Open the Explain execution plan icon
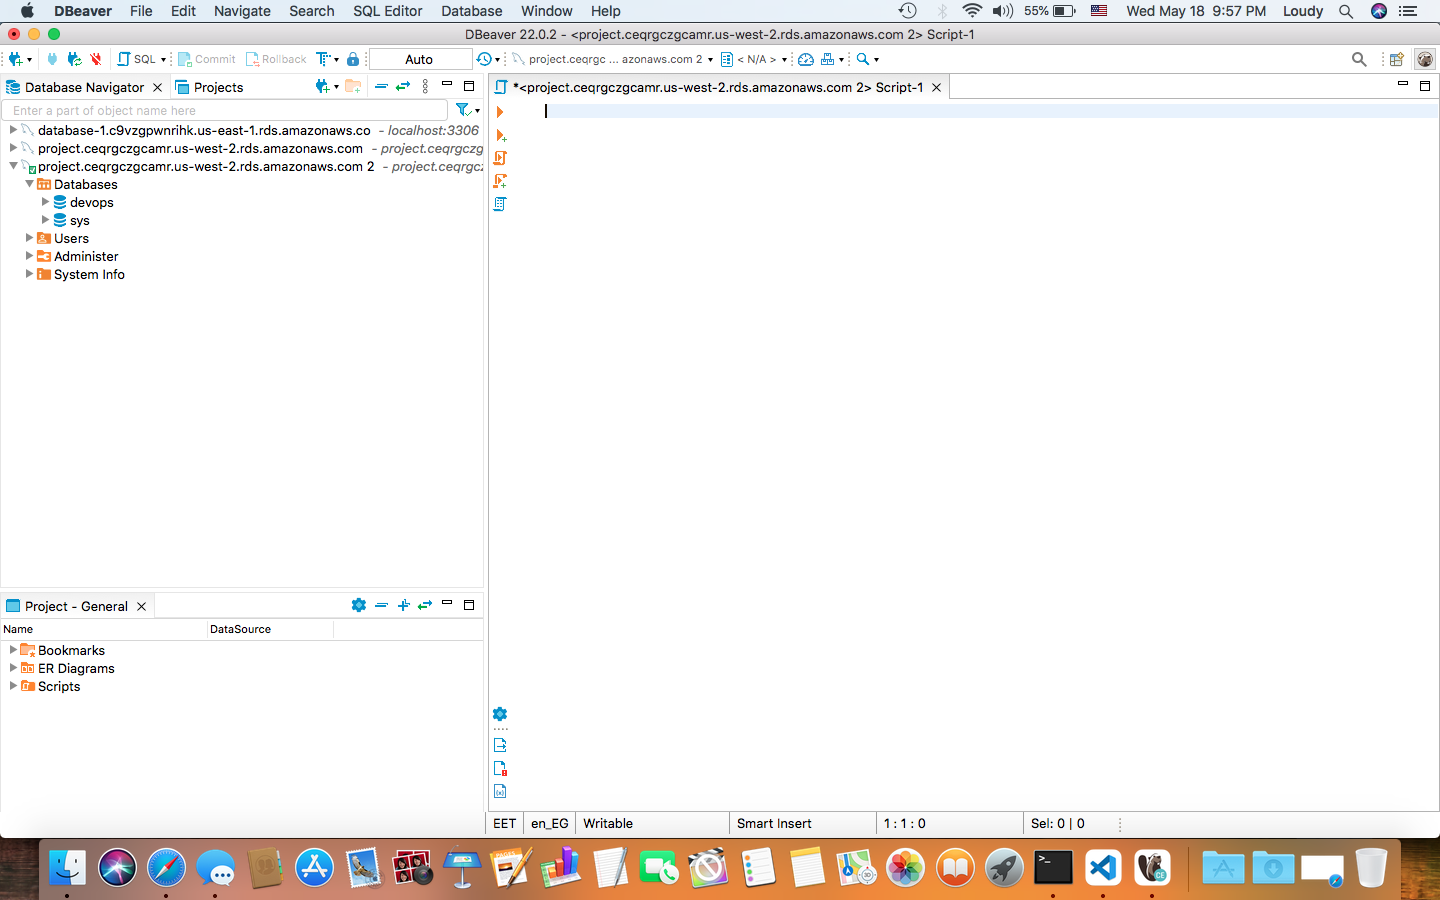The height and width of the screenshot is (900, 1440). click(x=500, y=204)
